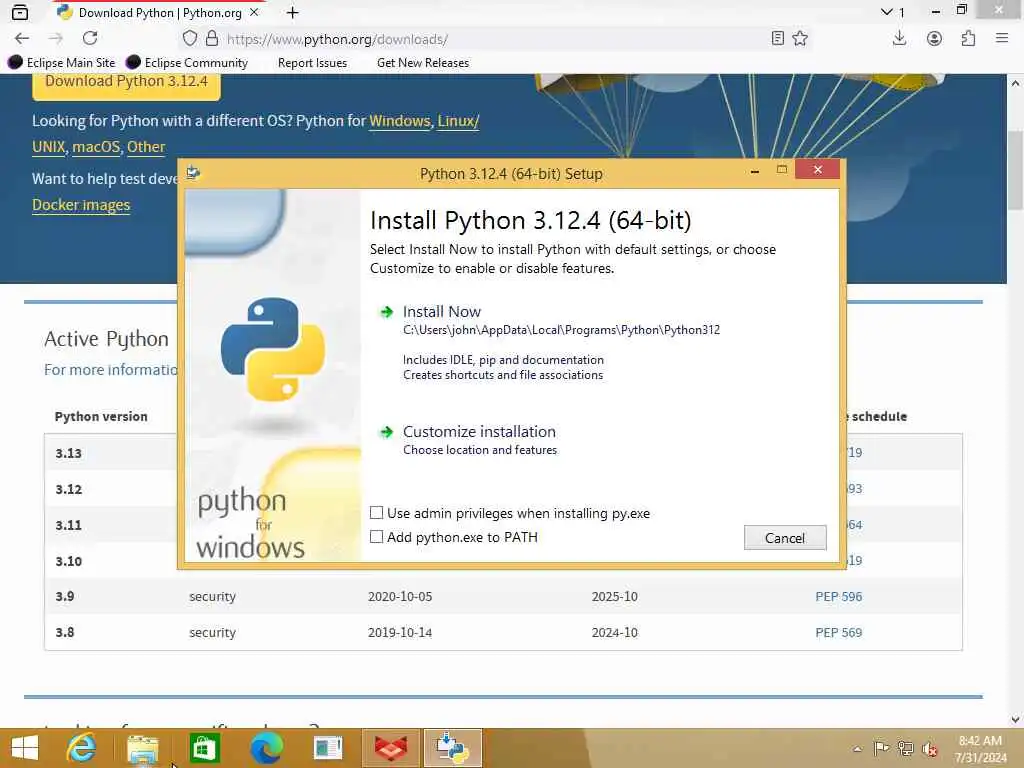Click the 2024-10 end of support cell

click(x=615, y=632)
